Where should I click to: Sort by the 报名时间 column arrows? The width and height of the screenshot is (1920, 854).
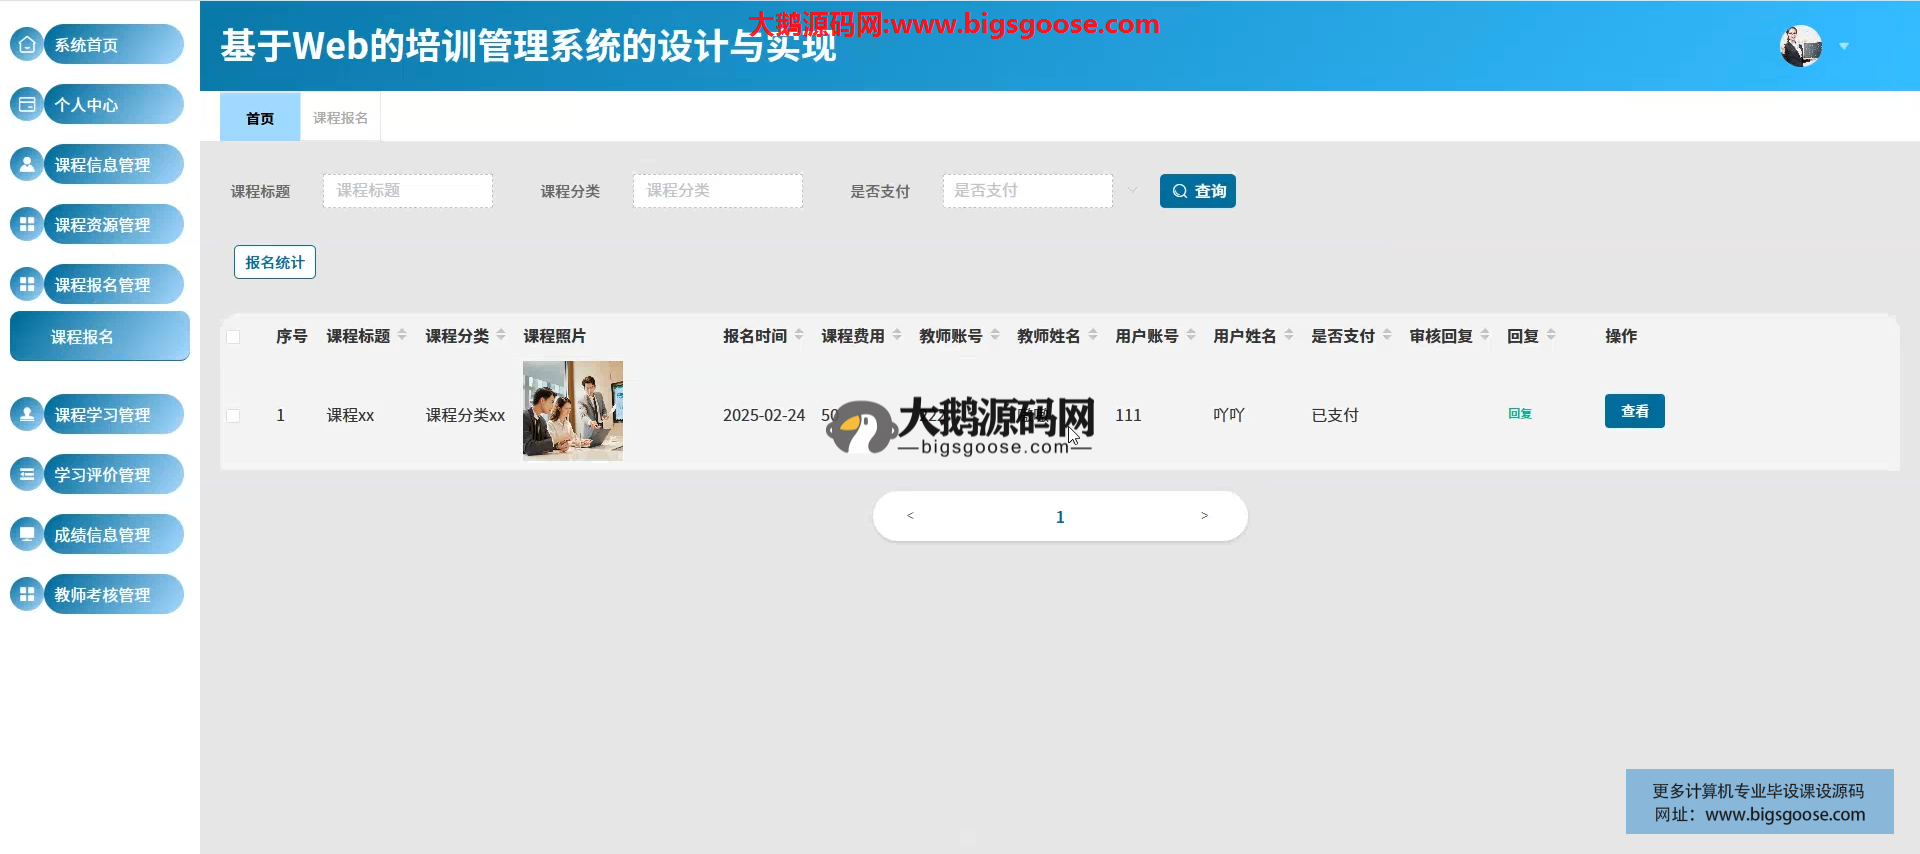[x=799, y=336]
